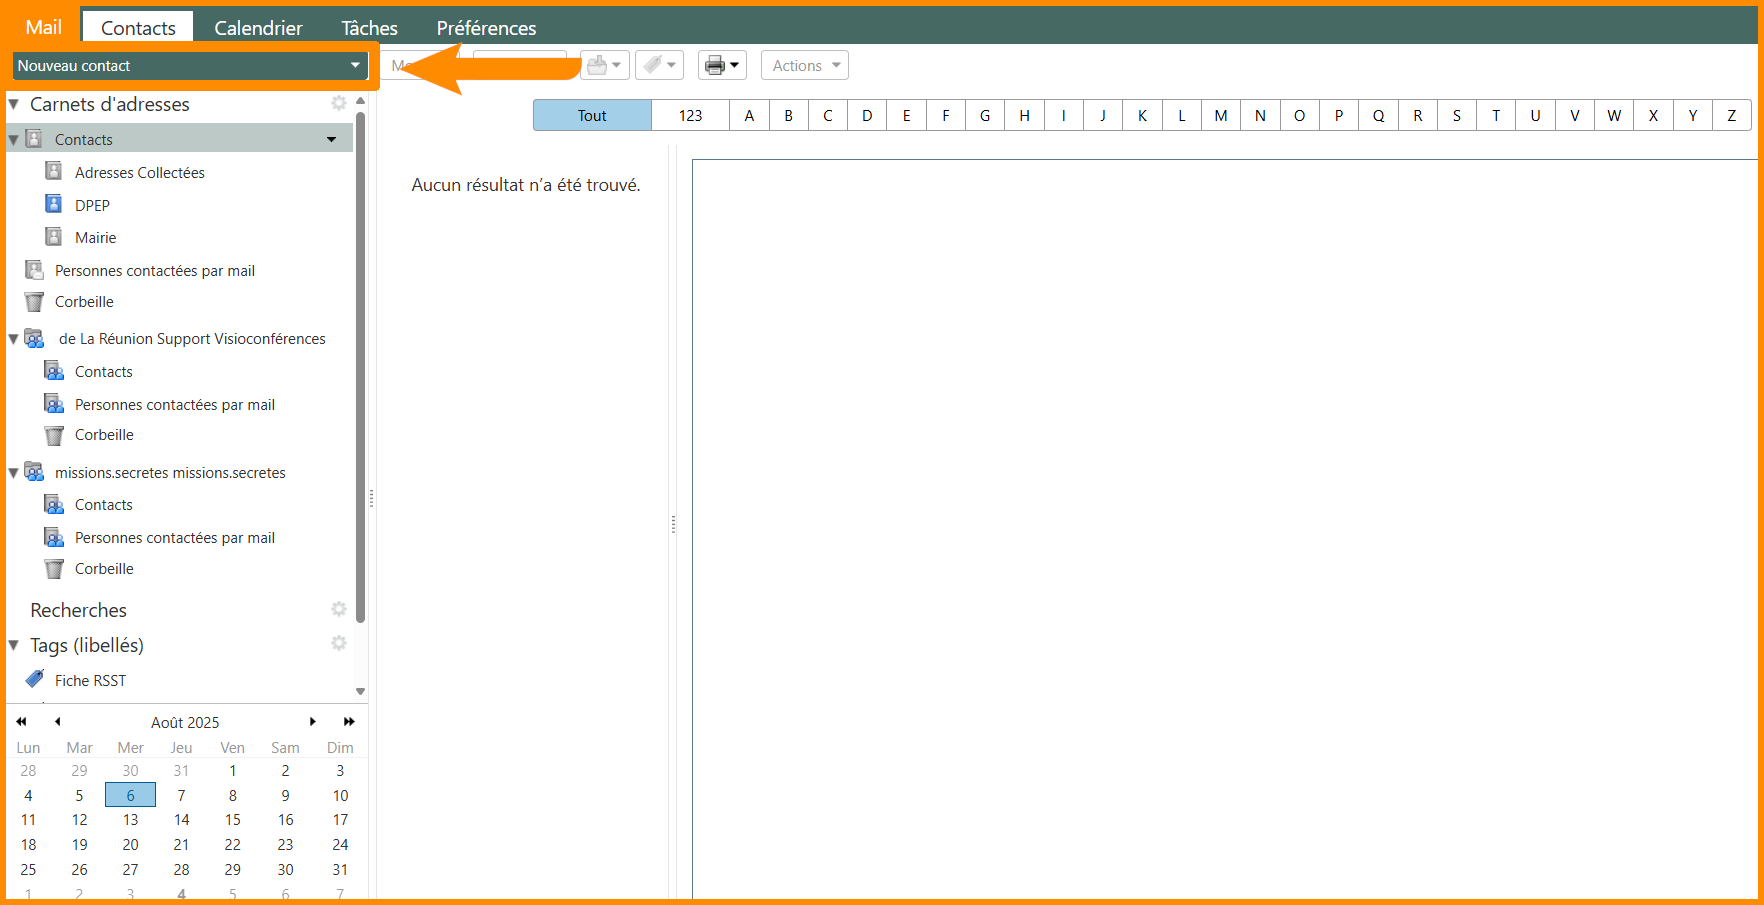The width and height of the screenshot is (1764, 905).
Task: Switch to the Calendrier tab
Action: coord(258,28)
